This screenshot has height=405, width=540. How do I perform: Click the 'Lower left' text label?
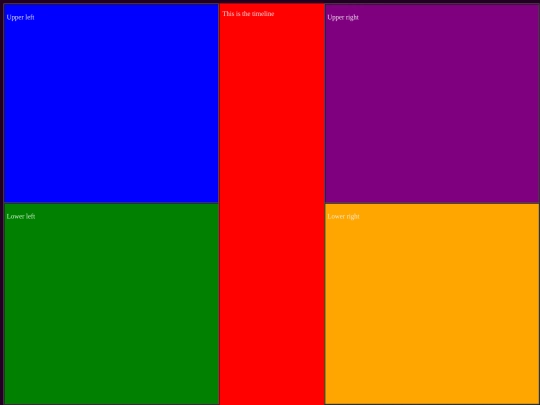coord(21,216)
